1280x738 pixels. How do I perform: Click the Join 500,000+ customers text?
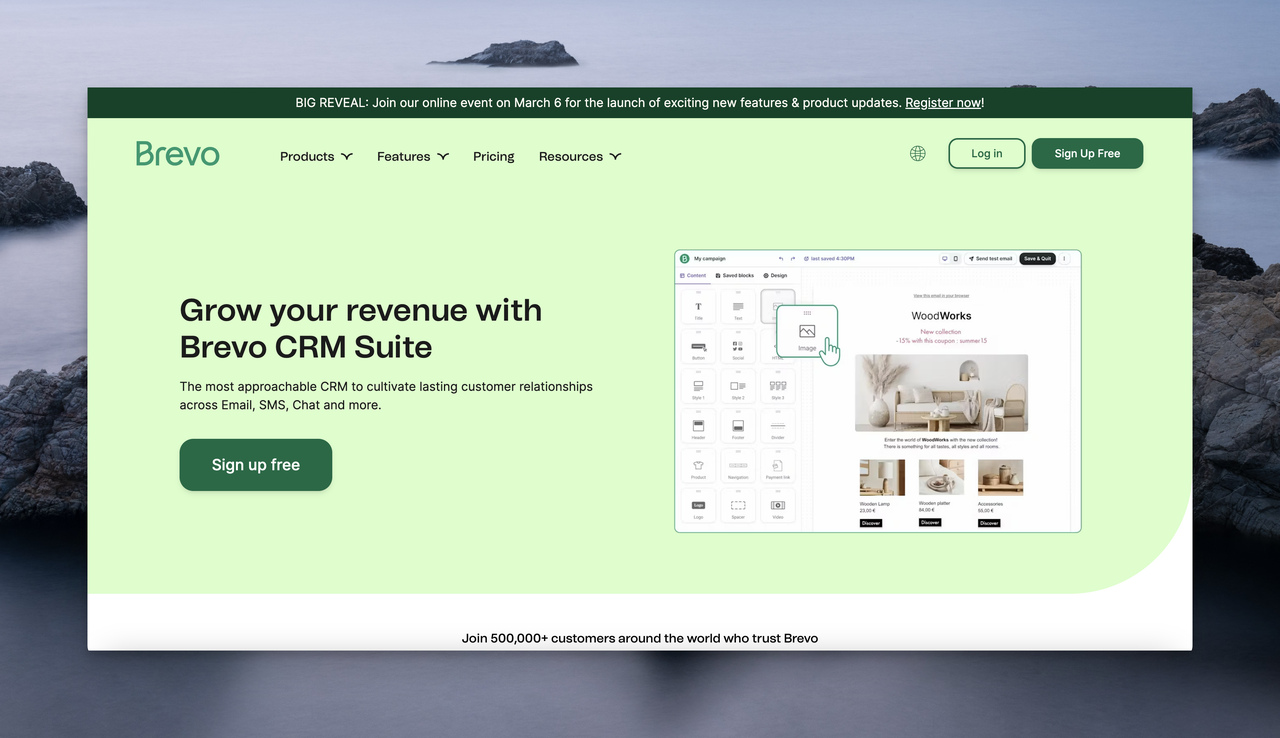(x=640, y=638)
